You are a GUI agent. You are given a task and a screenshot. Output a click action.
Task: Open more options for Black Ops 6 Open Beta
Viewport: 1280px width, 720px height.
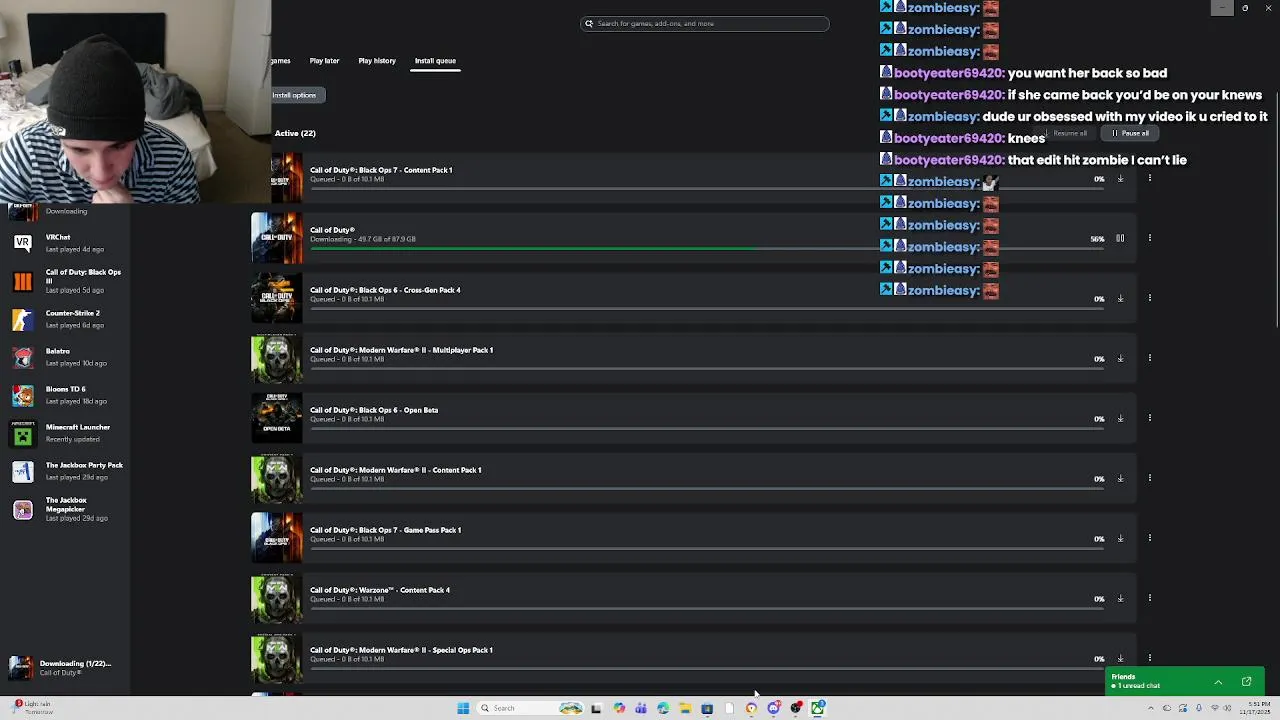(x=1150, y=418)
